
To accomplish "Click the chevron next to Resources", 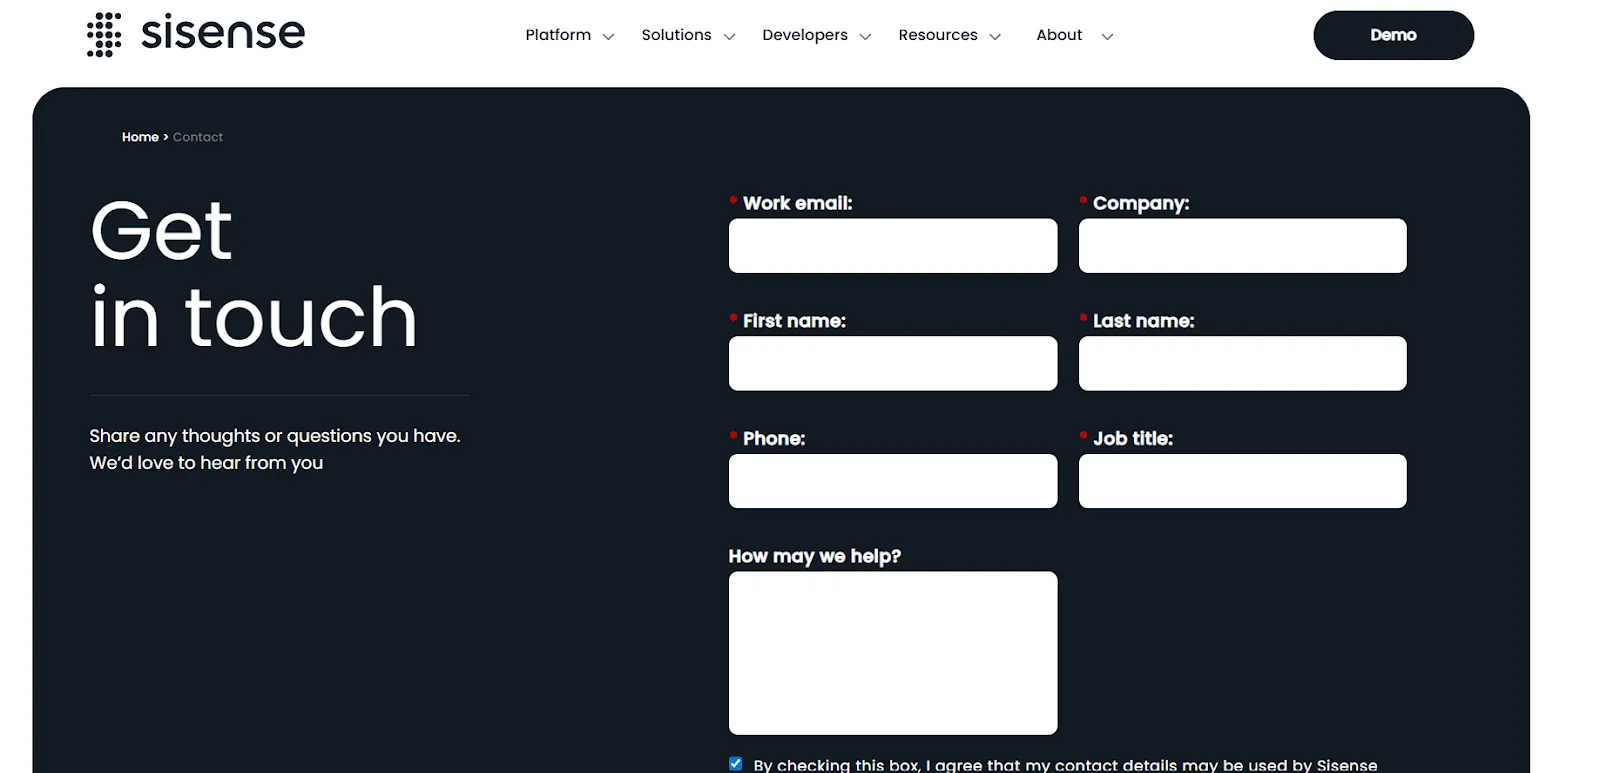I will click(x=995, y=37).
